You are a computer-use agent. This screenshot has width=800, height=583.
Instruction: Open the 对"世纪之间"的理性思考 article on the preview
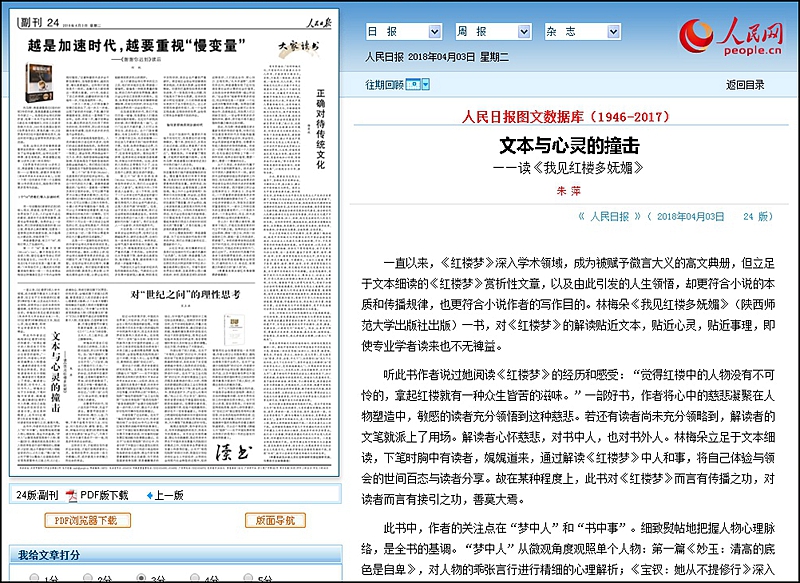[x=185, y=294]
